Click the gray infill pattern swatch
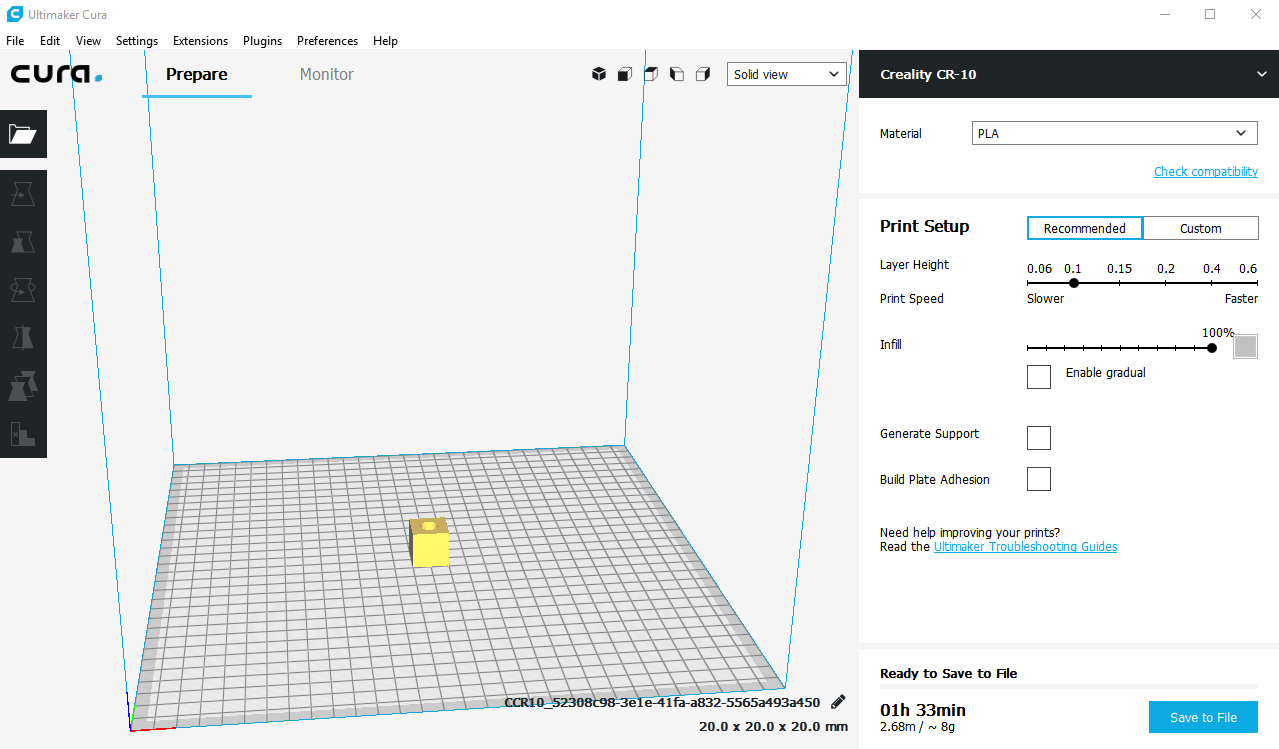1279x749 pixels. (1245, 346)
